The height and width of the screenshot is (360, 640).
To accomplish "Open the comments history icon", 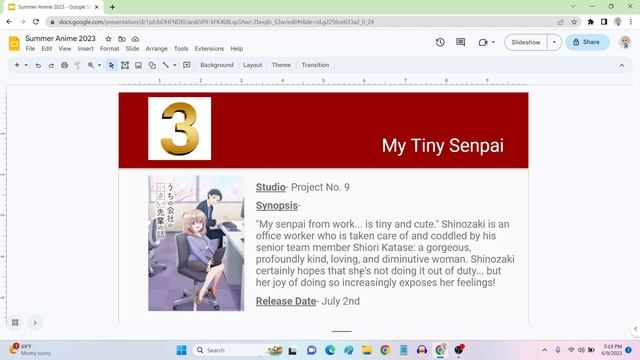I will [460, 42].
